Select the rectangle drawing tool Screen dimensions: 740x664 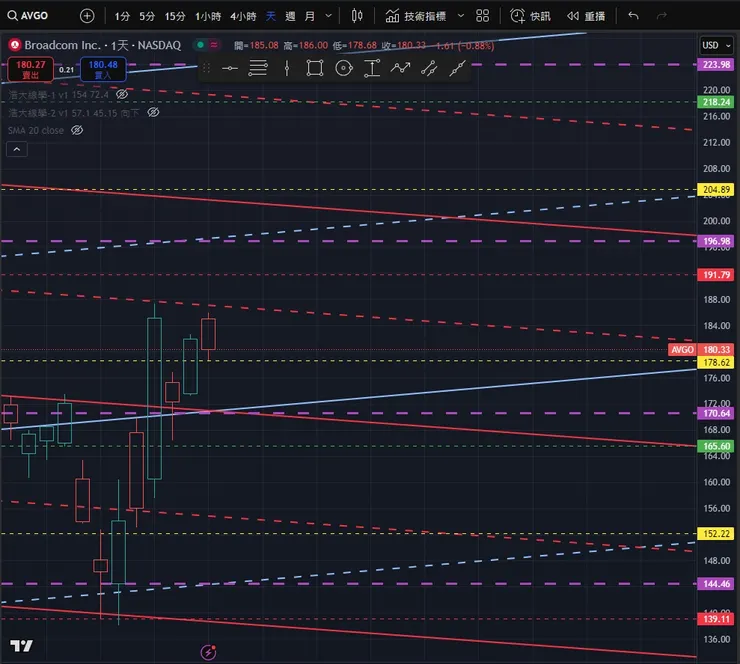coord(315,68)
